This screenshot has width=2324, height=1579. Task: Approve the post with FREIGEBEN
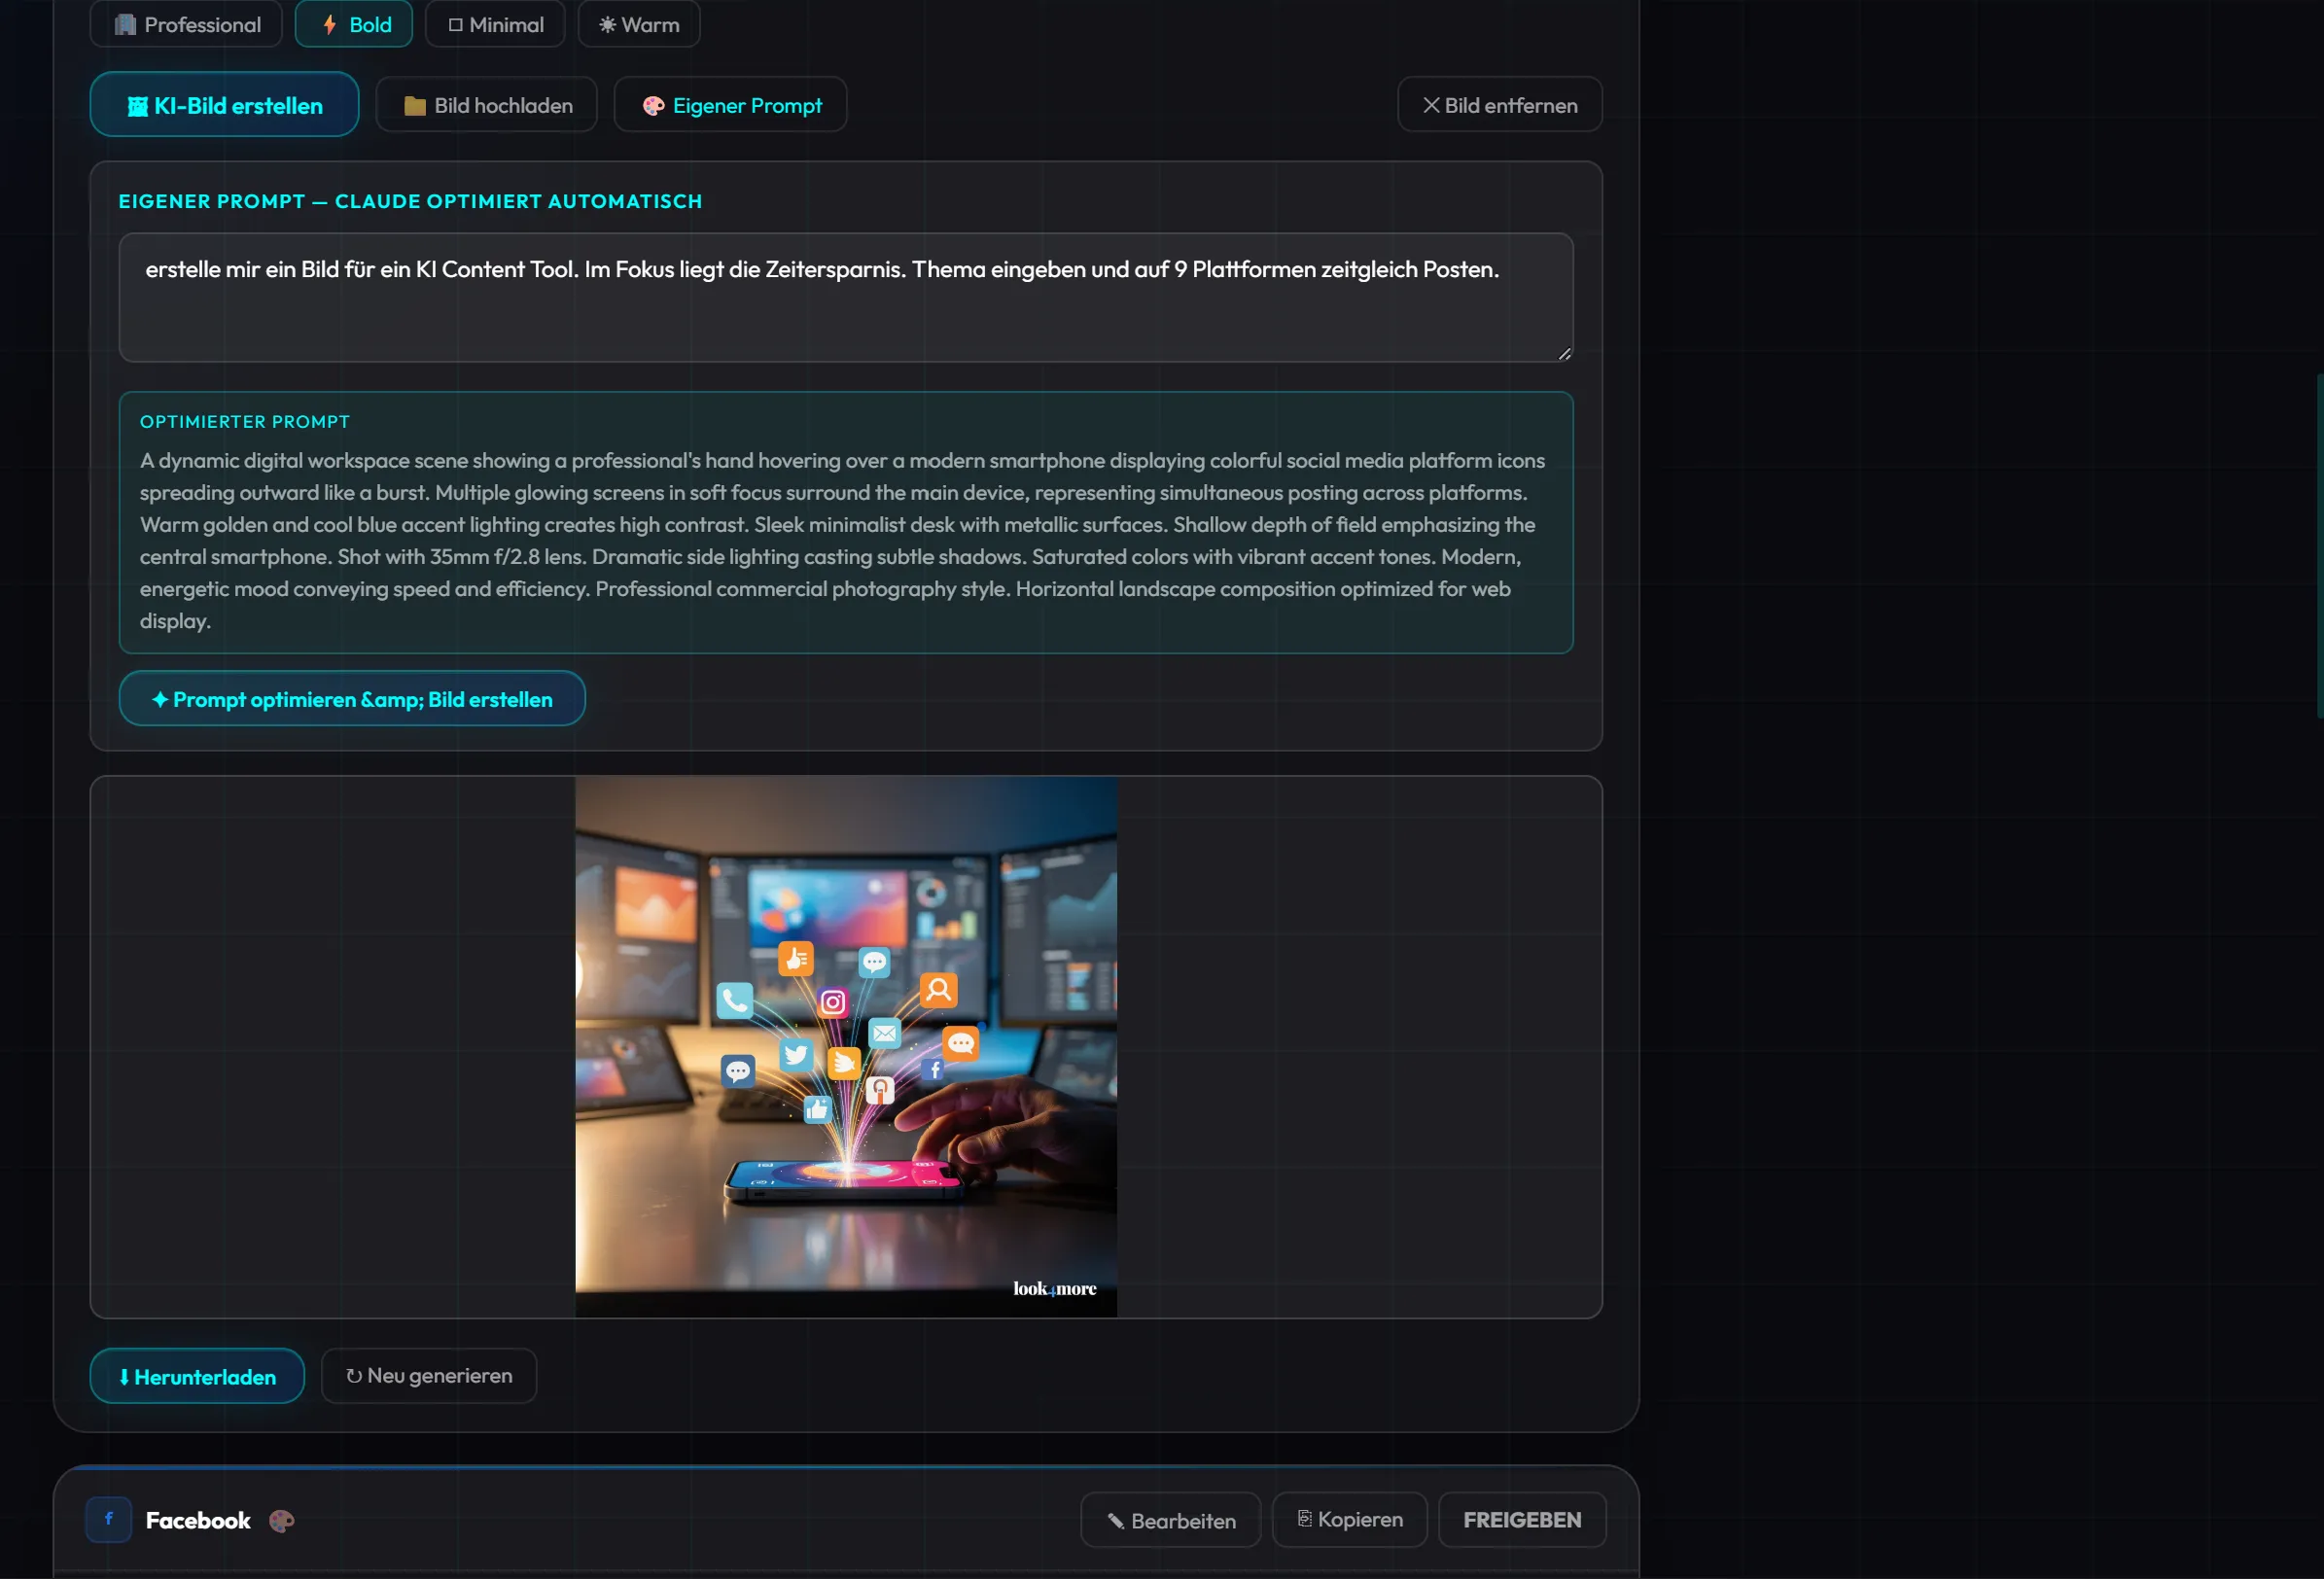click(x=1522, y=1520)
